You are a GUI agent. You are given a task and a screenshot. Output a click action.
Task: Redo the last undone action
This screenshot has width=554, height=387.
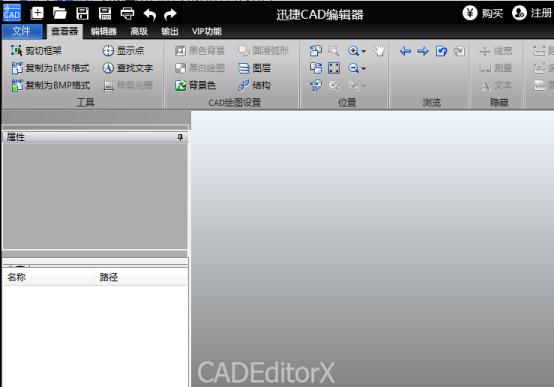[x=170, y=14]
